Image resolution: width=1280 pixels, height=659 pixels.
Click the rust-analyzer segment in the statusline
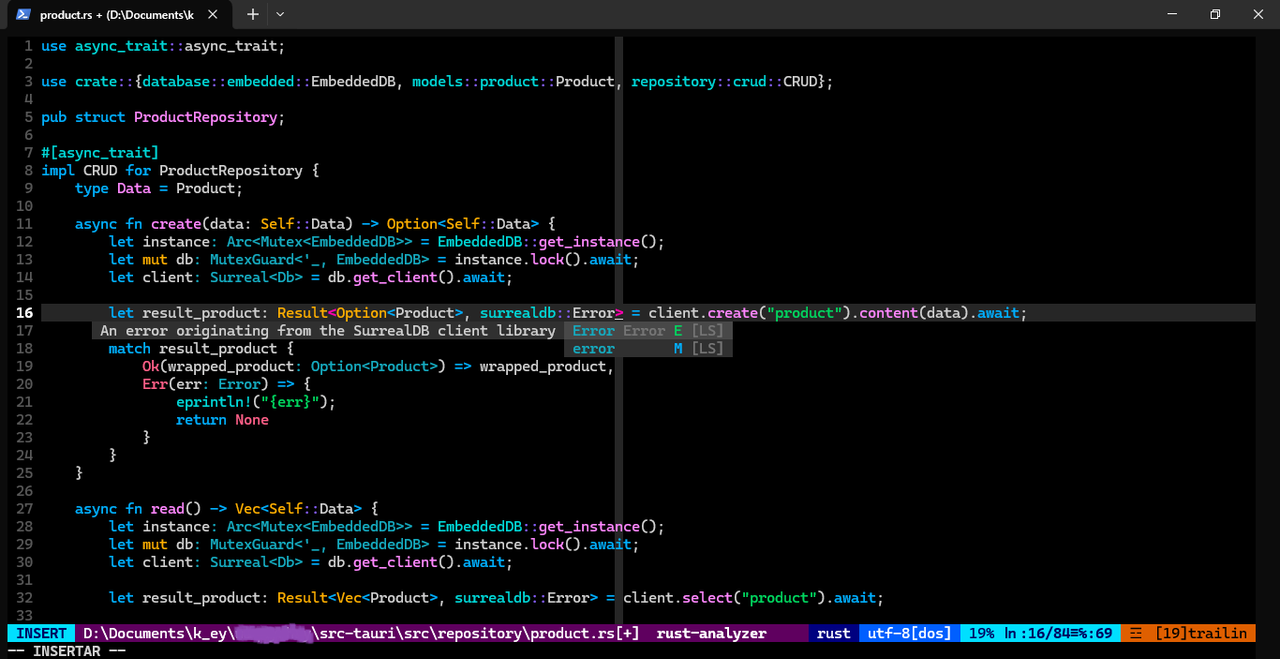(711, 633)
